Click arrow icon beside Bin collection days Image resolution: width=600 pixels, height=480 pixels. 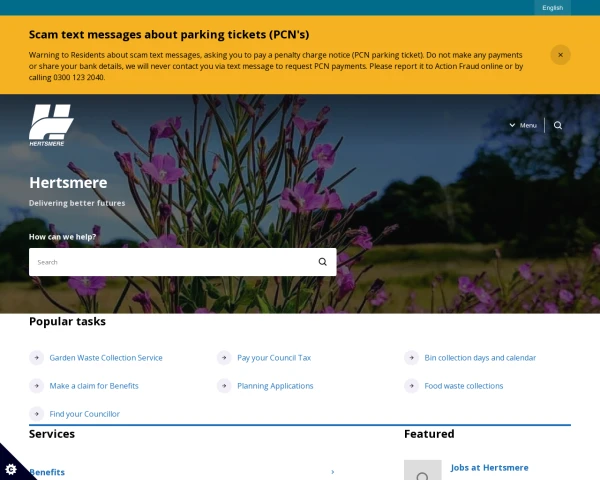(x=412, y=358)
